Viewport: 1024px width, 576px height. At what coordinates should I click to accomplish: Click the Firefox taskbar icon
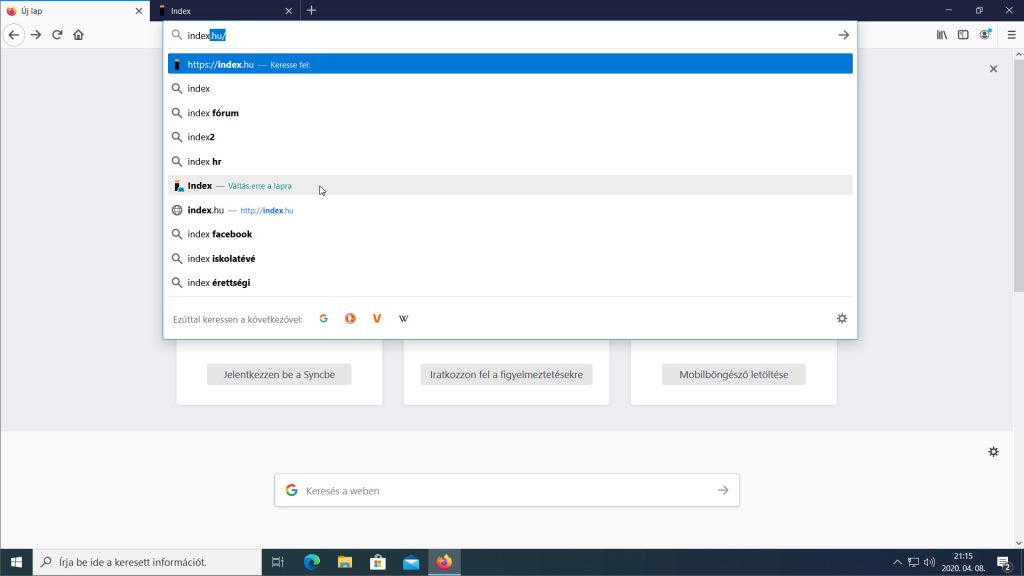pos(444,562)
